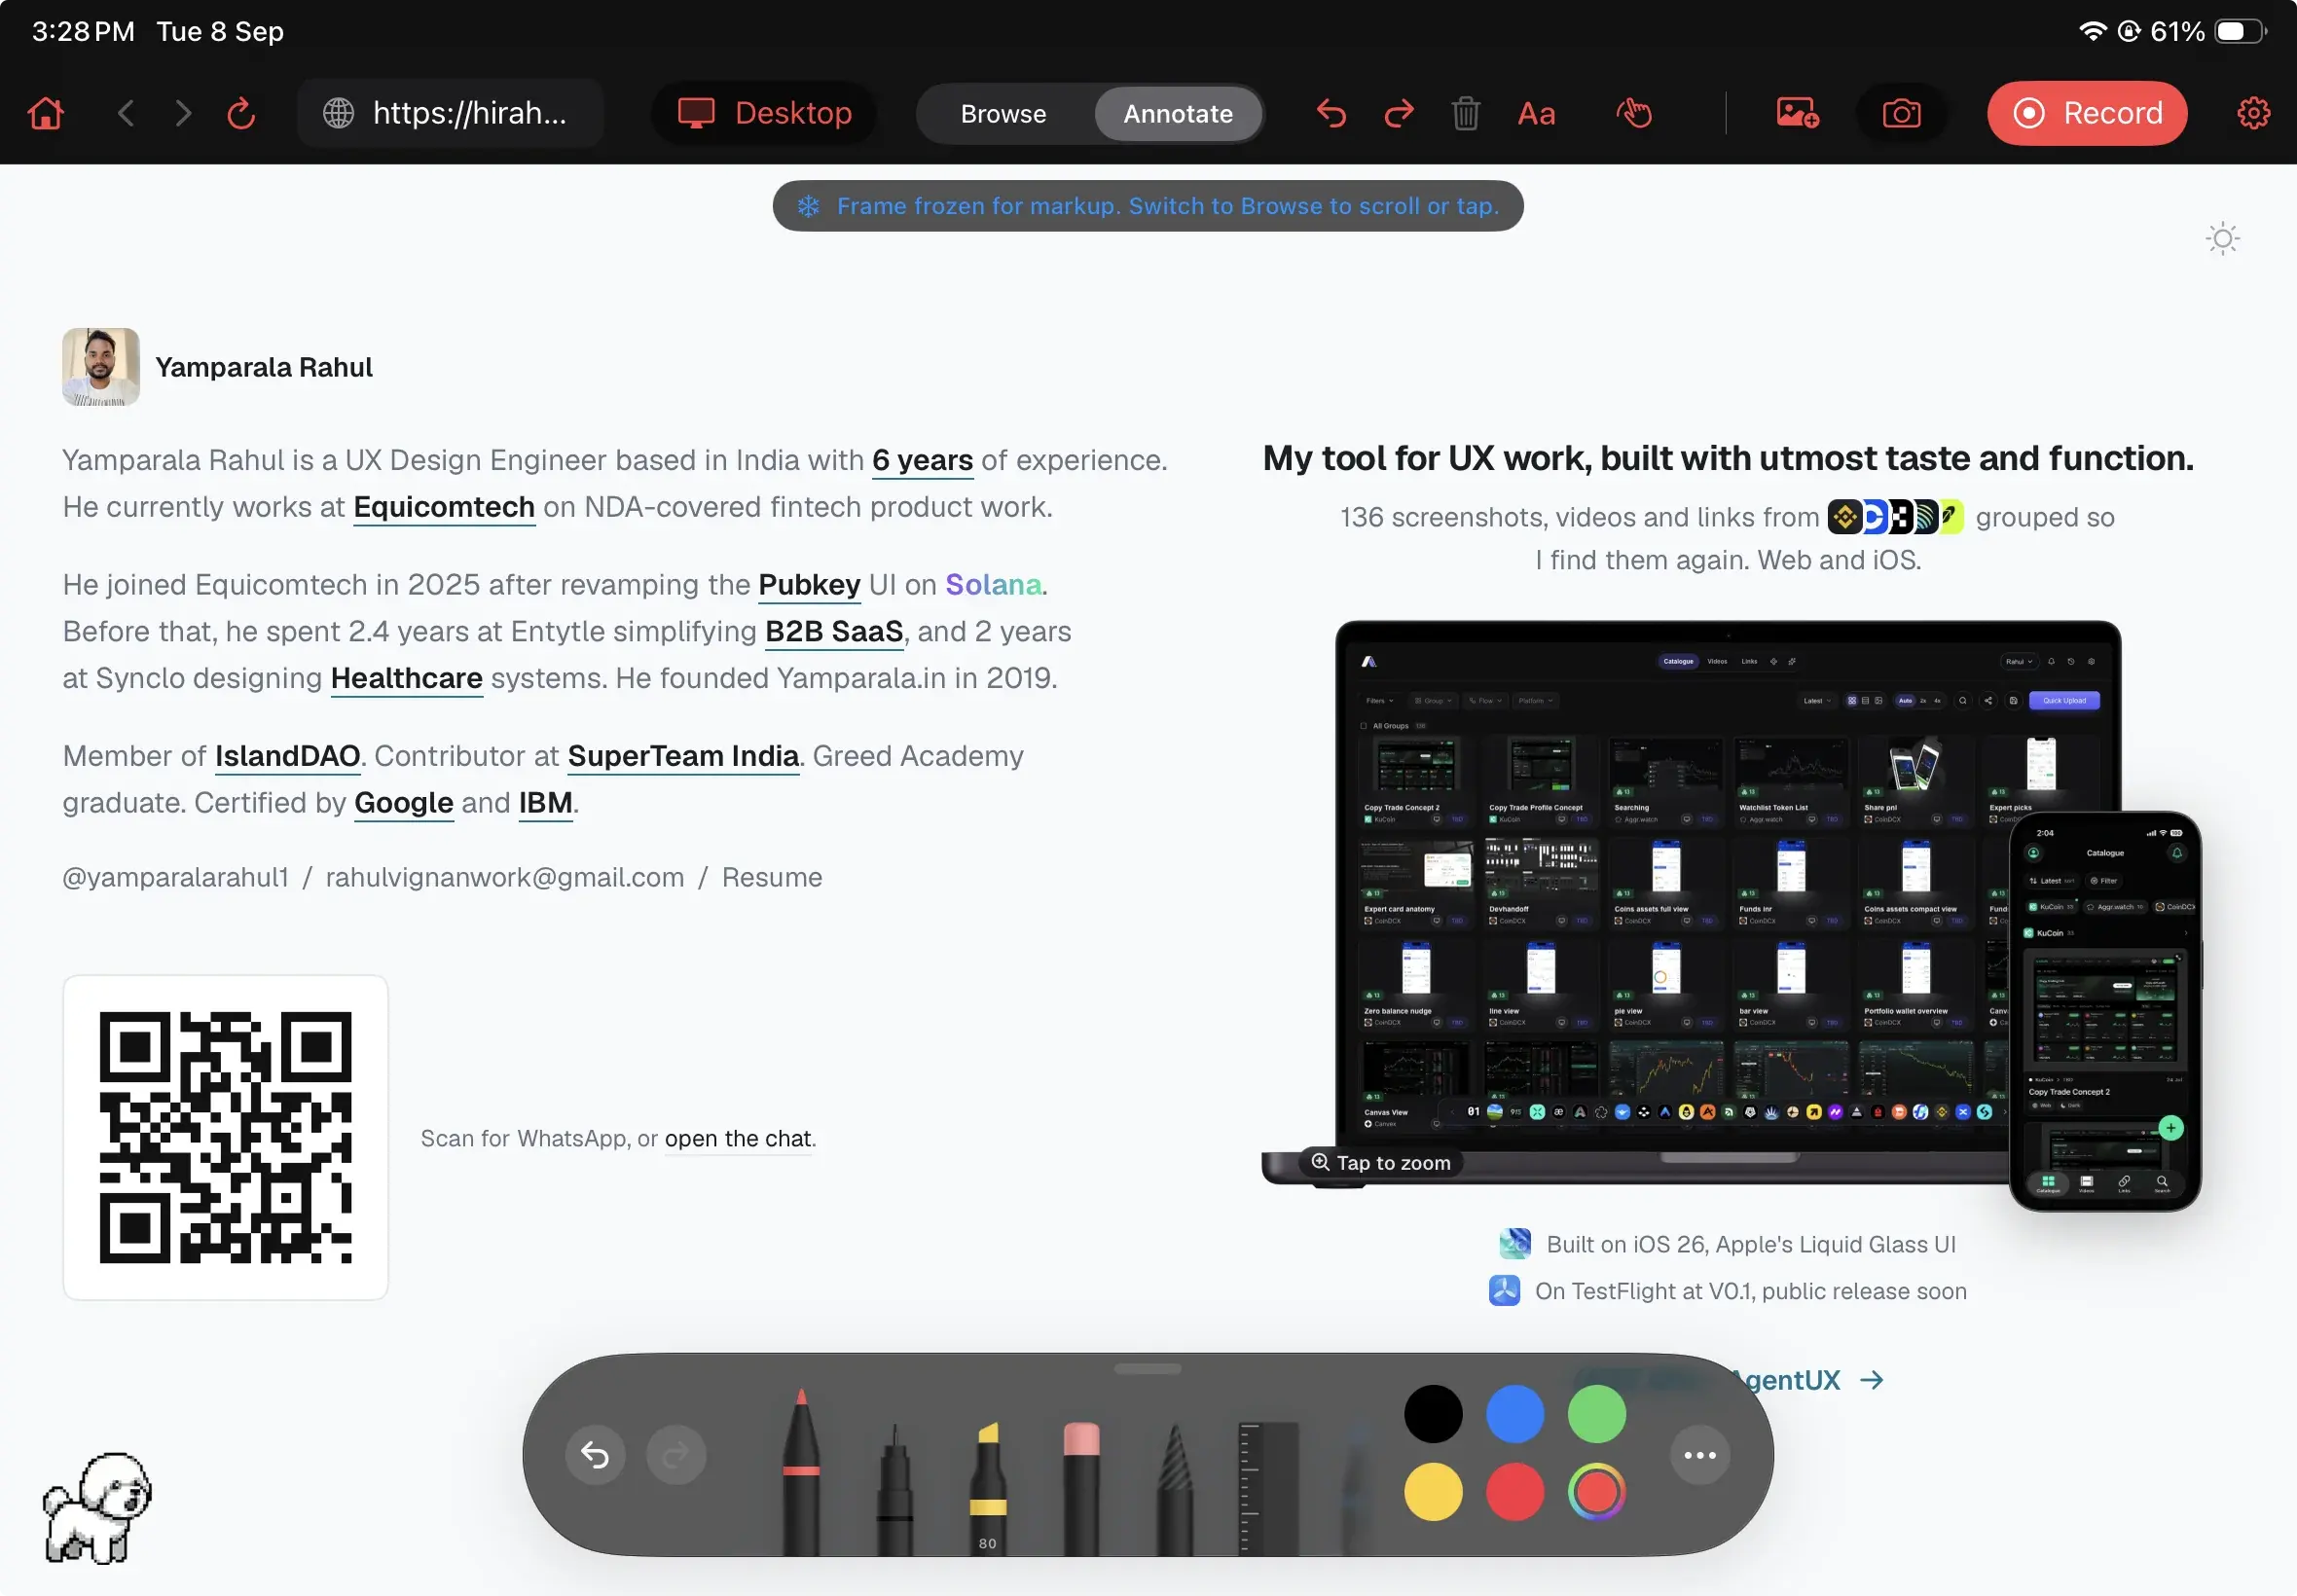Click the WhatsApp QR code
This screenshot has height=1596, width=2297.
tap(225, 1137)
